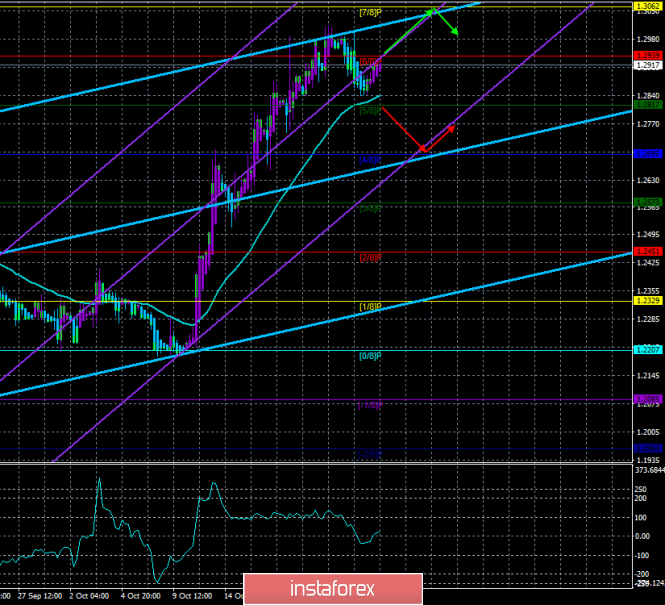This screenshot has height=605, width=665.
Task: Select the [7/8]P Murray level label
Action: coord(370,13)
